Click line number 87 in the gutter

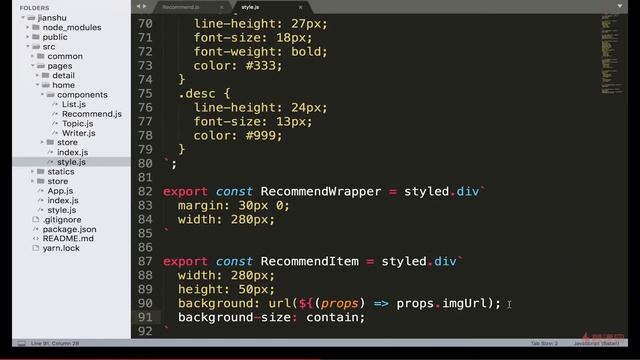[145, 261]
